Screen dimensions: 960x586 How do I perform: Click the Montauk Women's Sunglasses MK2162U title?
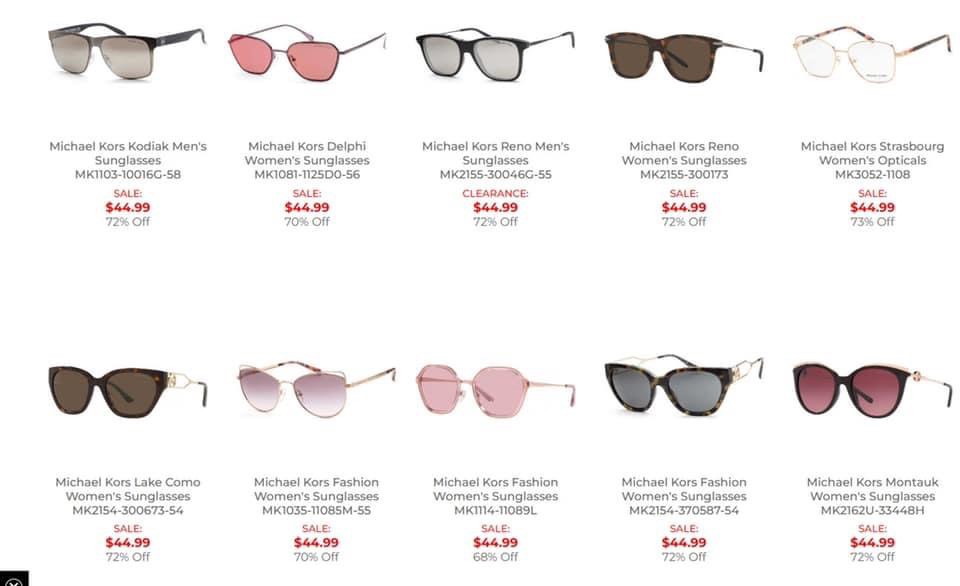pyautogui.click(x=872, y=496)
